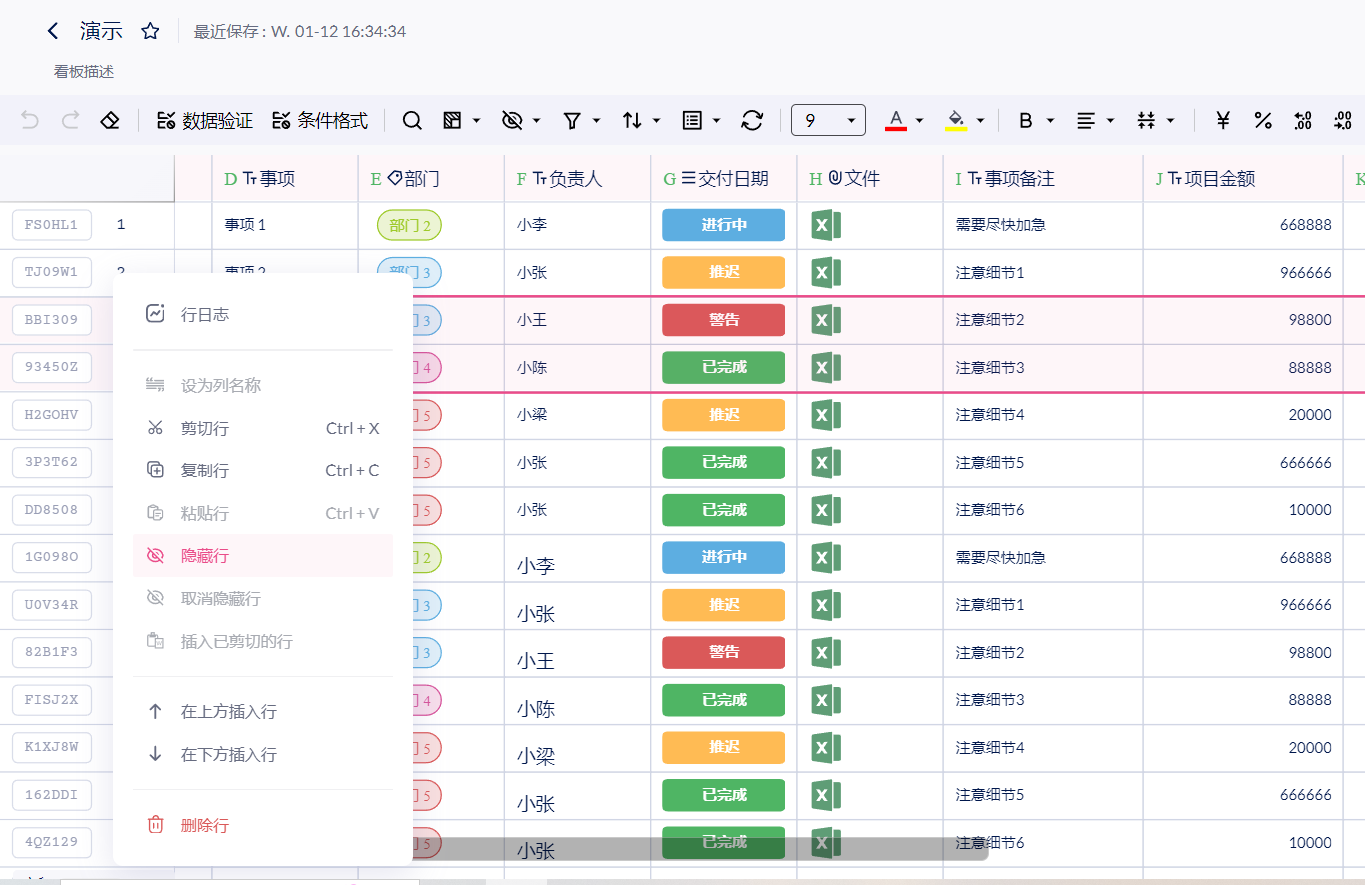Viewport: 1365px width, 885px height.
Task: Click the refresh sync icon
Action: click(x=752, y=120)
